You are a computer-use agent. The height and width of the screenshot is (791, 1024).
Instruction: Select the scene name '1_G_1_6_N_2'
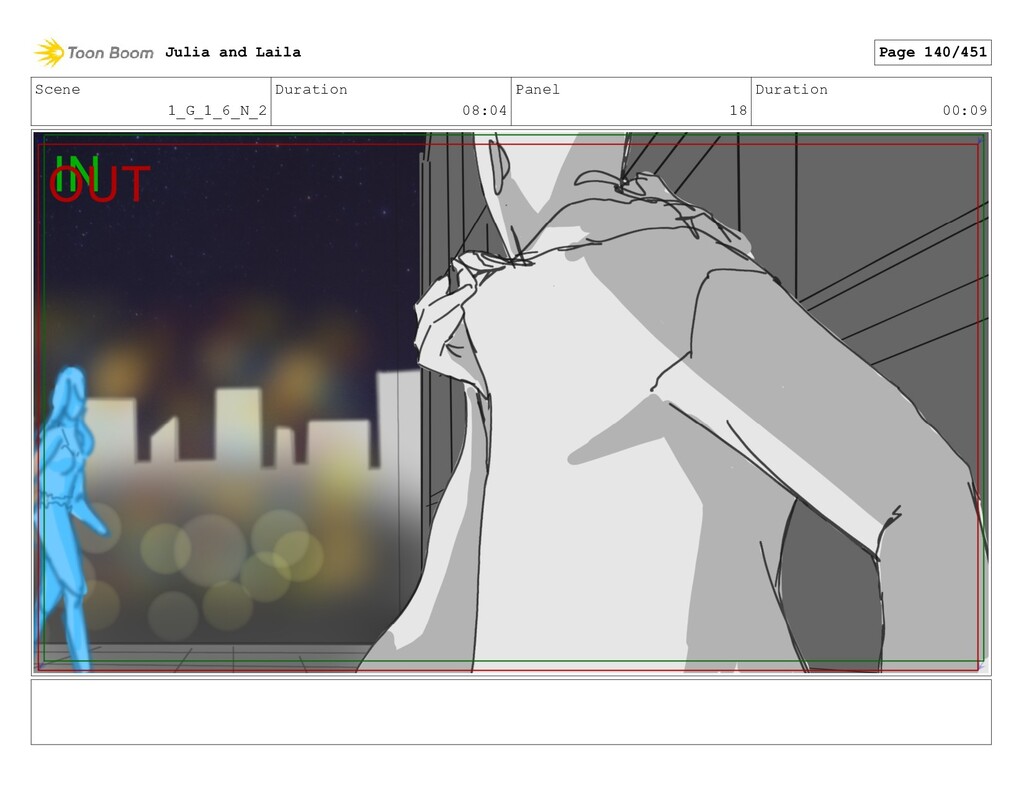tap(217, 110)
